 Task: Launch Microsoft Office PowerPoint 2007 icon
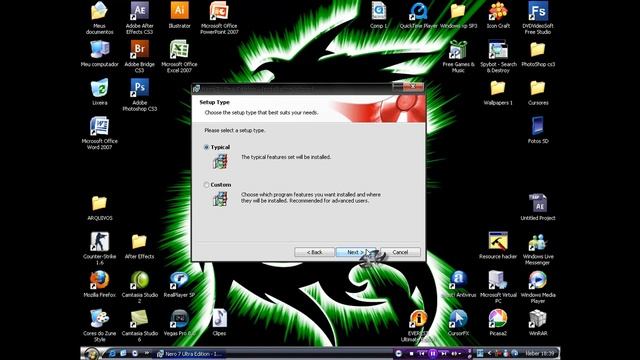coord(219,18)
